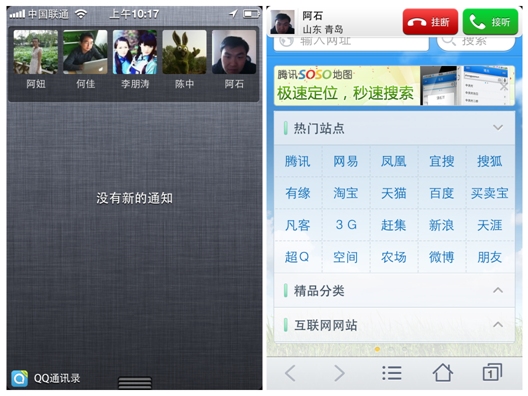Tap the cellular signal bars
This screenshot has height=396, width=528.
tap(17, 14)
